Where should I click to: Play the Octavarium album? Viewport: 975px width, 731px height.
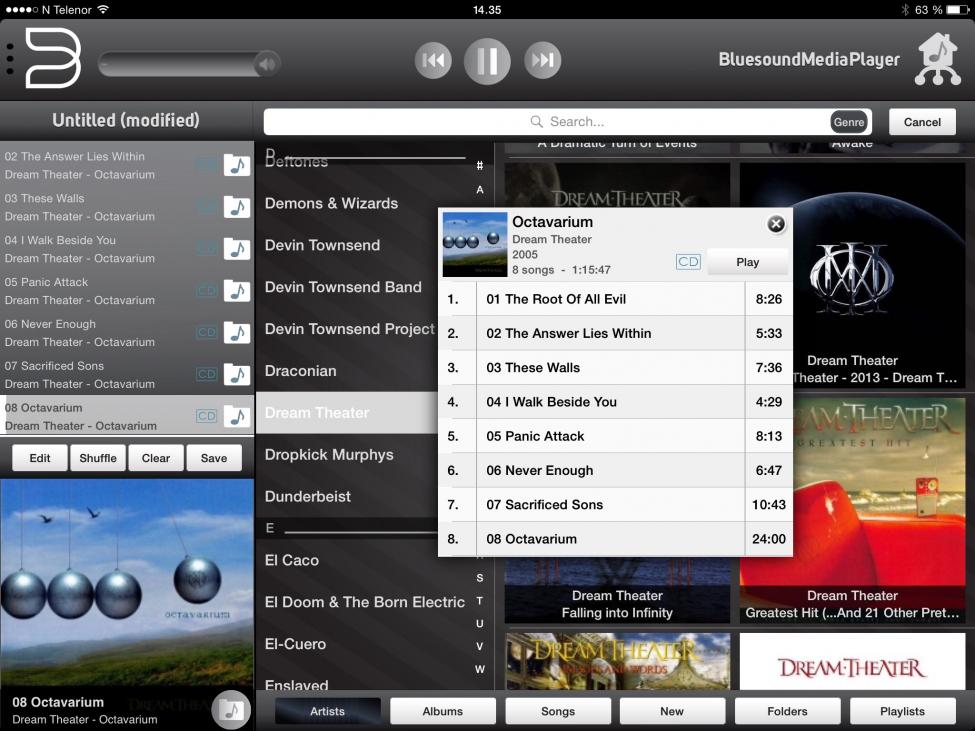747,262
